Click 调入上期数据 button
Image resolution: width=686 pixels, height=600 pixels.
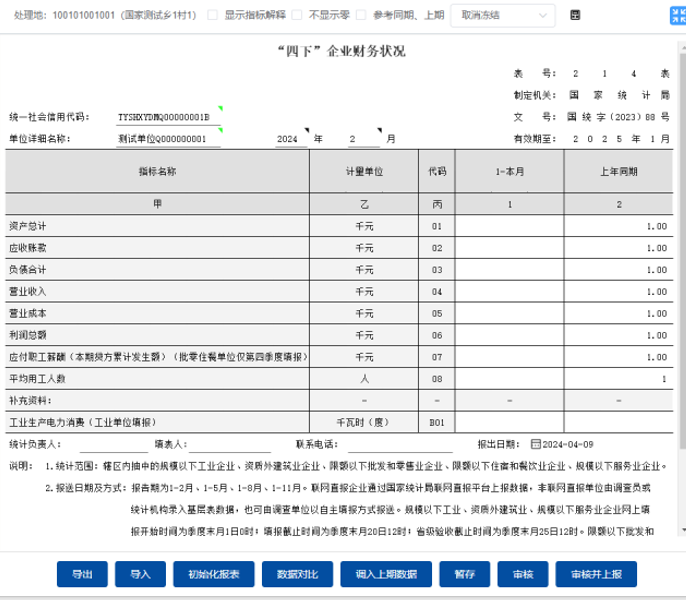[385, 574]
